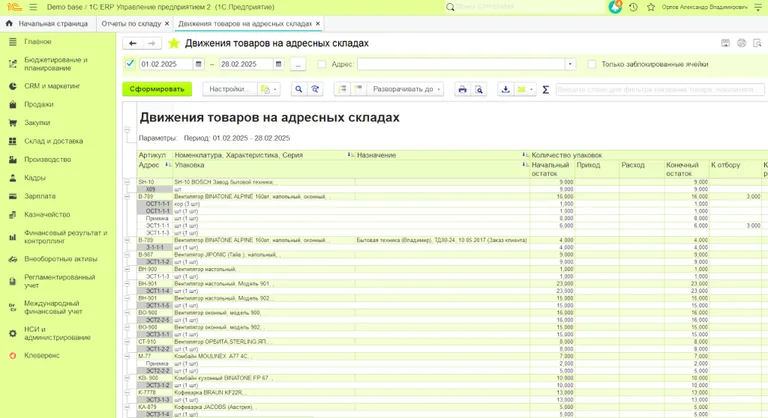The width and height of the screenshot is (768, 418).
Task: Add report to favorites with star icon
Action: tap(174, 44)
